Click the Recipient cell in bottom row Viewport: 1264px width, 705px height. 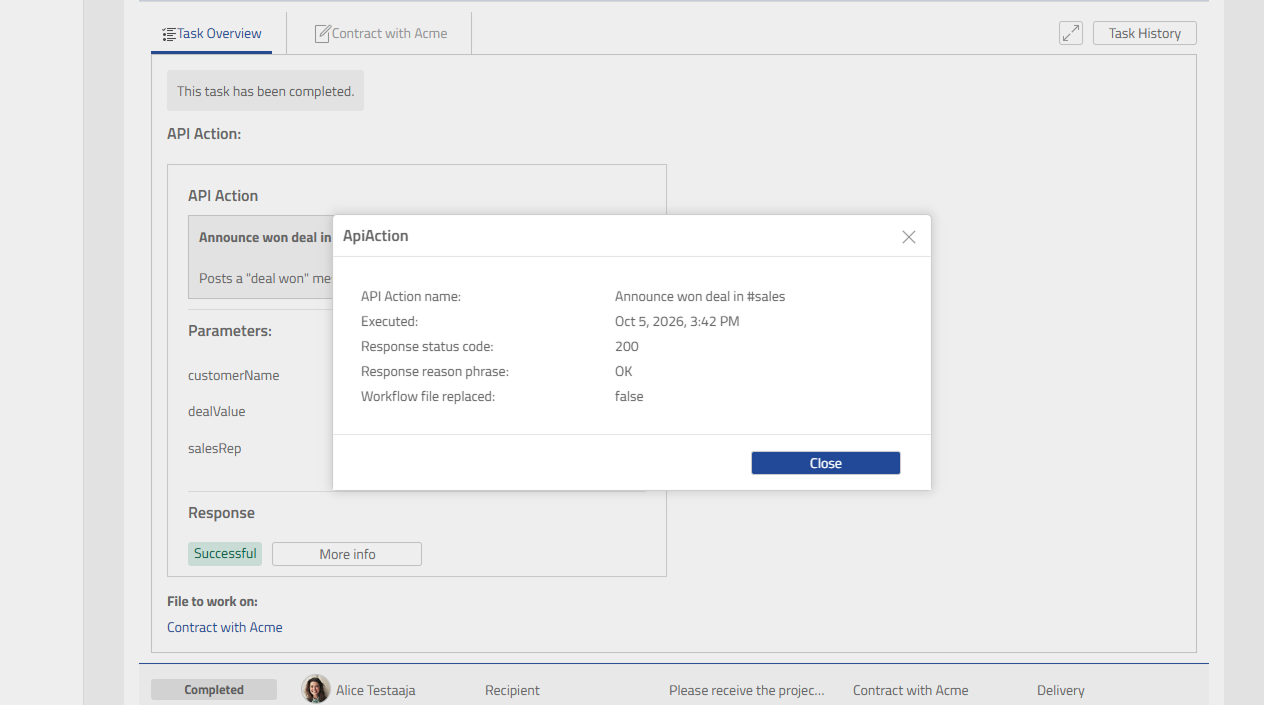pyautogui.click(x=512, y=690)
